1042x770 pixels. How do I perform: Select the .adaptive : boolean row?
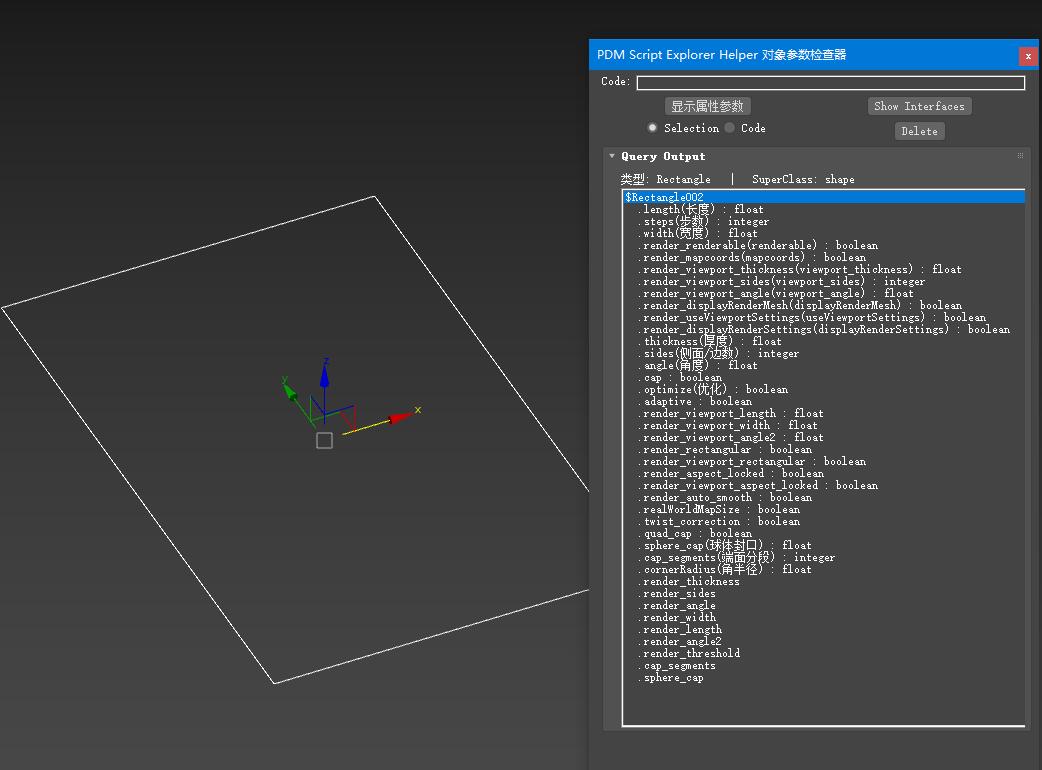pyautogui.click(x=823, y=401)
